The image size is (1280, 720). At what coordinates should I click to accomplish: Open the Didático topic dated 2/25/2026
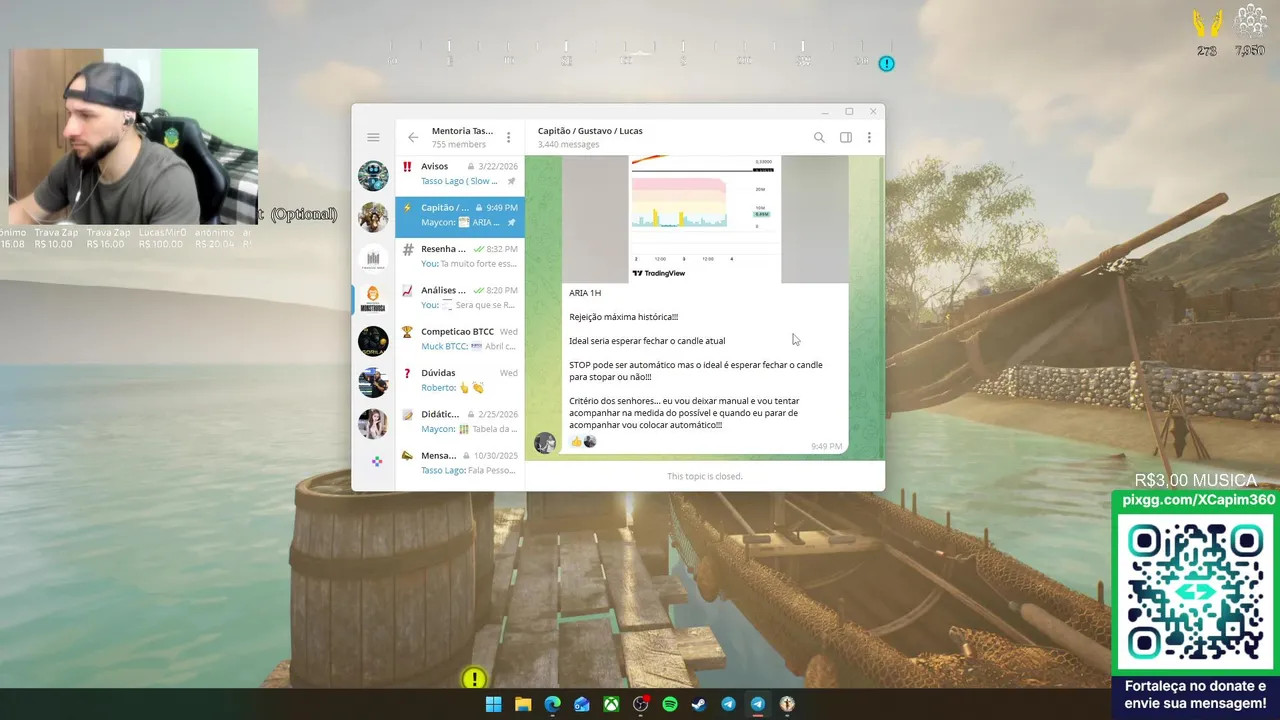(x=460, y=422)
